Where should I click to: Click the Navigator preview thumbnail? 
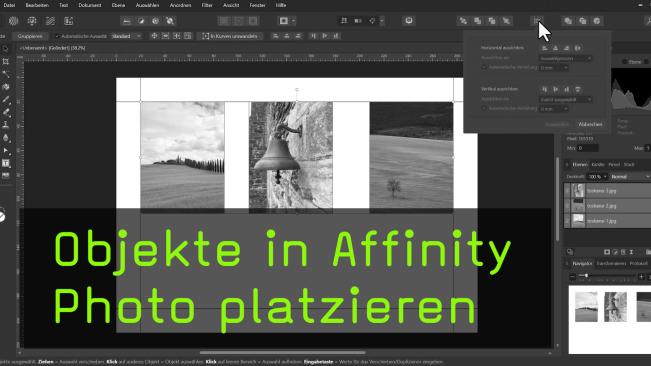tap(609, 320)
